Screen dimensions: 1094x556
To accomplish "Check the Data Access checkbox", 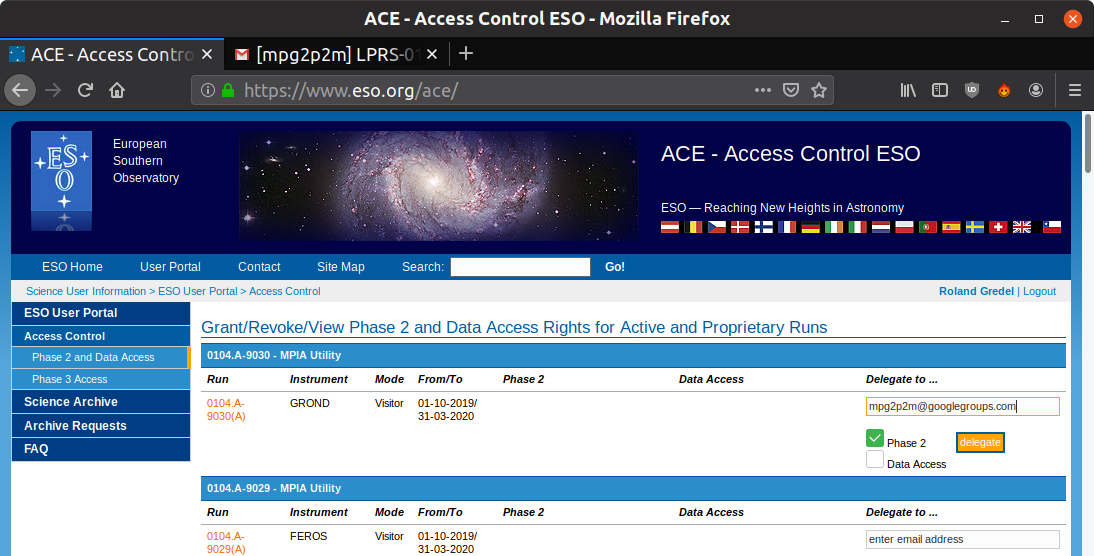I will click(x=875, y=459).
